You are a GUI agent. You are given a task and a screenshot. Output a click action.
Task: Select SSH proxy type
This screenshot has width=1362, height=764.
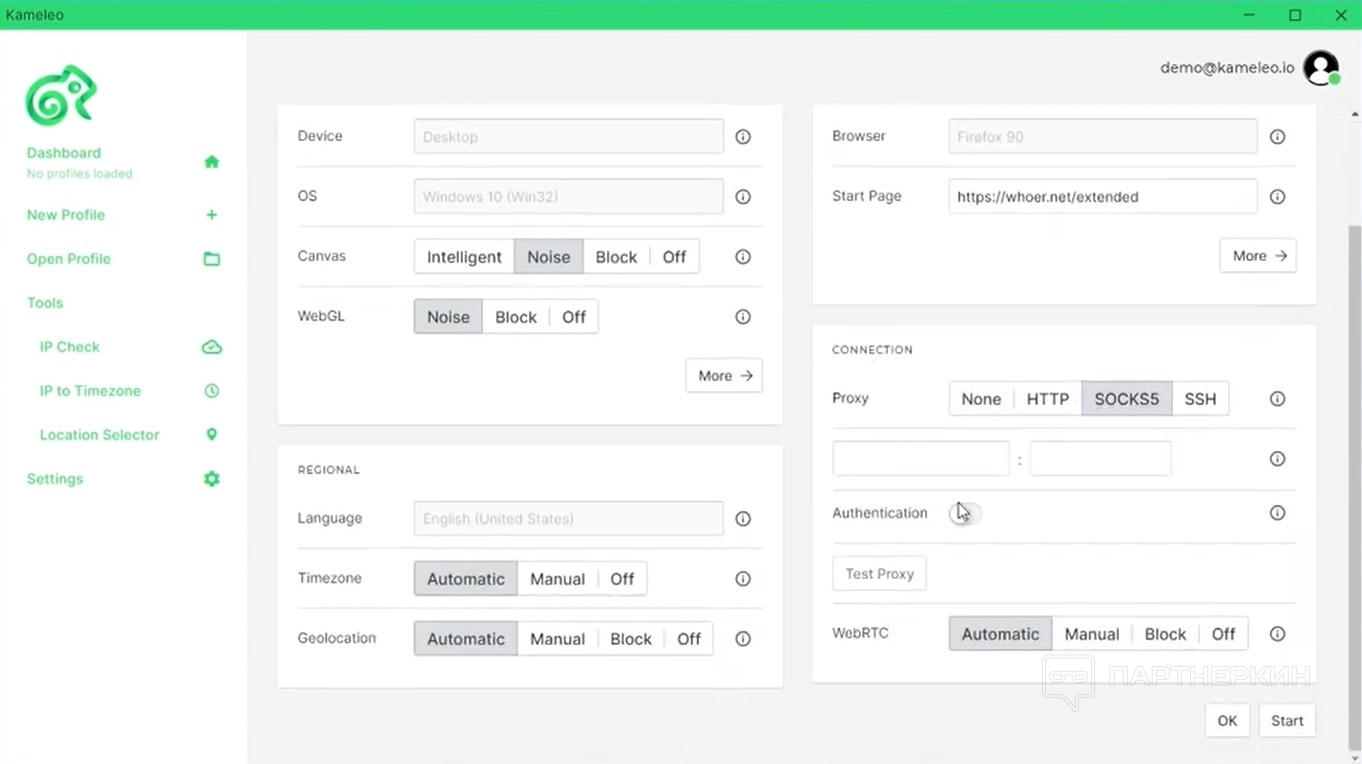pyautogui.click(x=1200, y=399)
